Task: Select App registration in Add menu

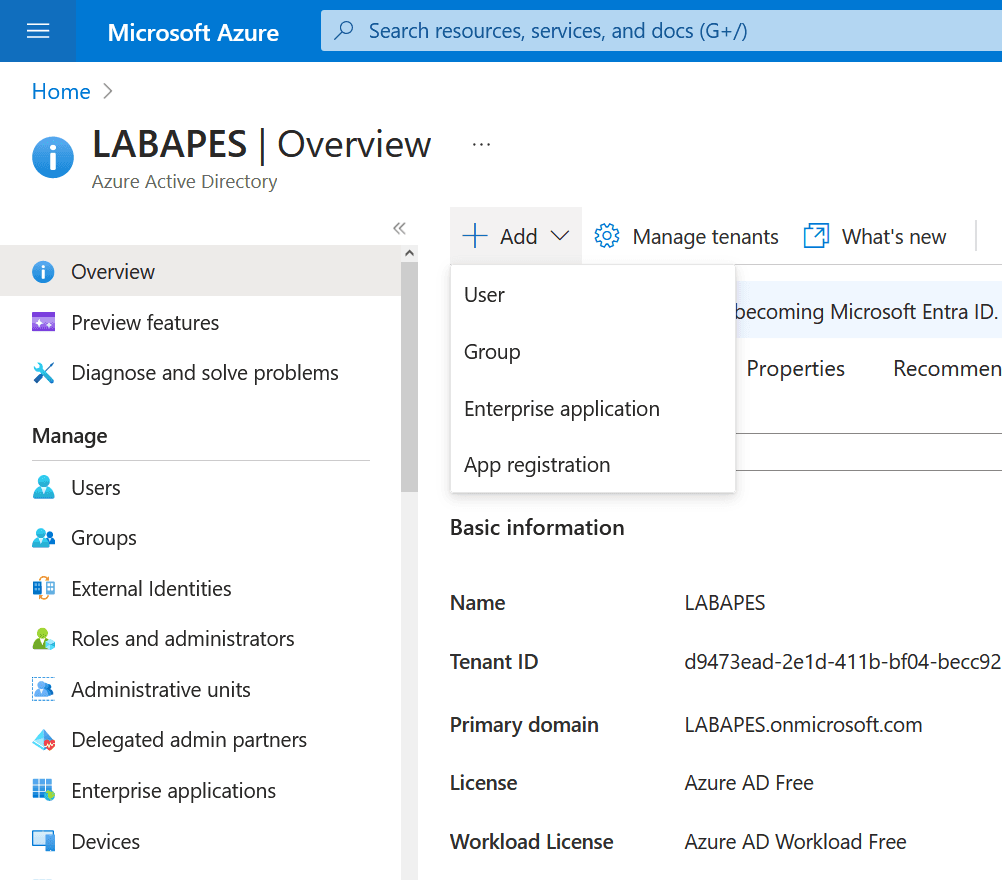Action: [x=537, y=465]
